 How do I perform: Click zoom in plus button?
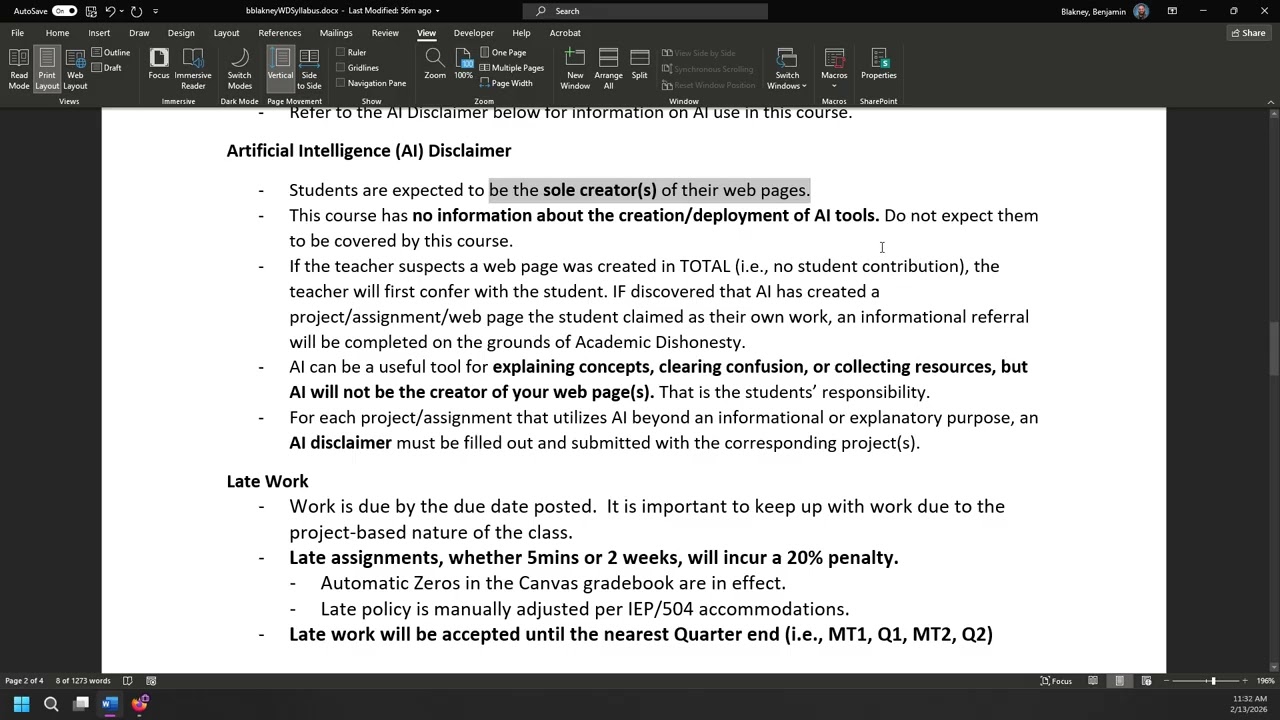(x=1245, y=681)
